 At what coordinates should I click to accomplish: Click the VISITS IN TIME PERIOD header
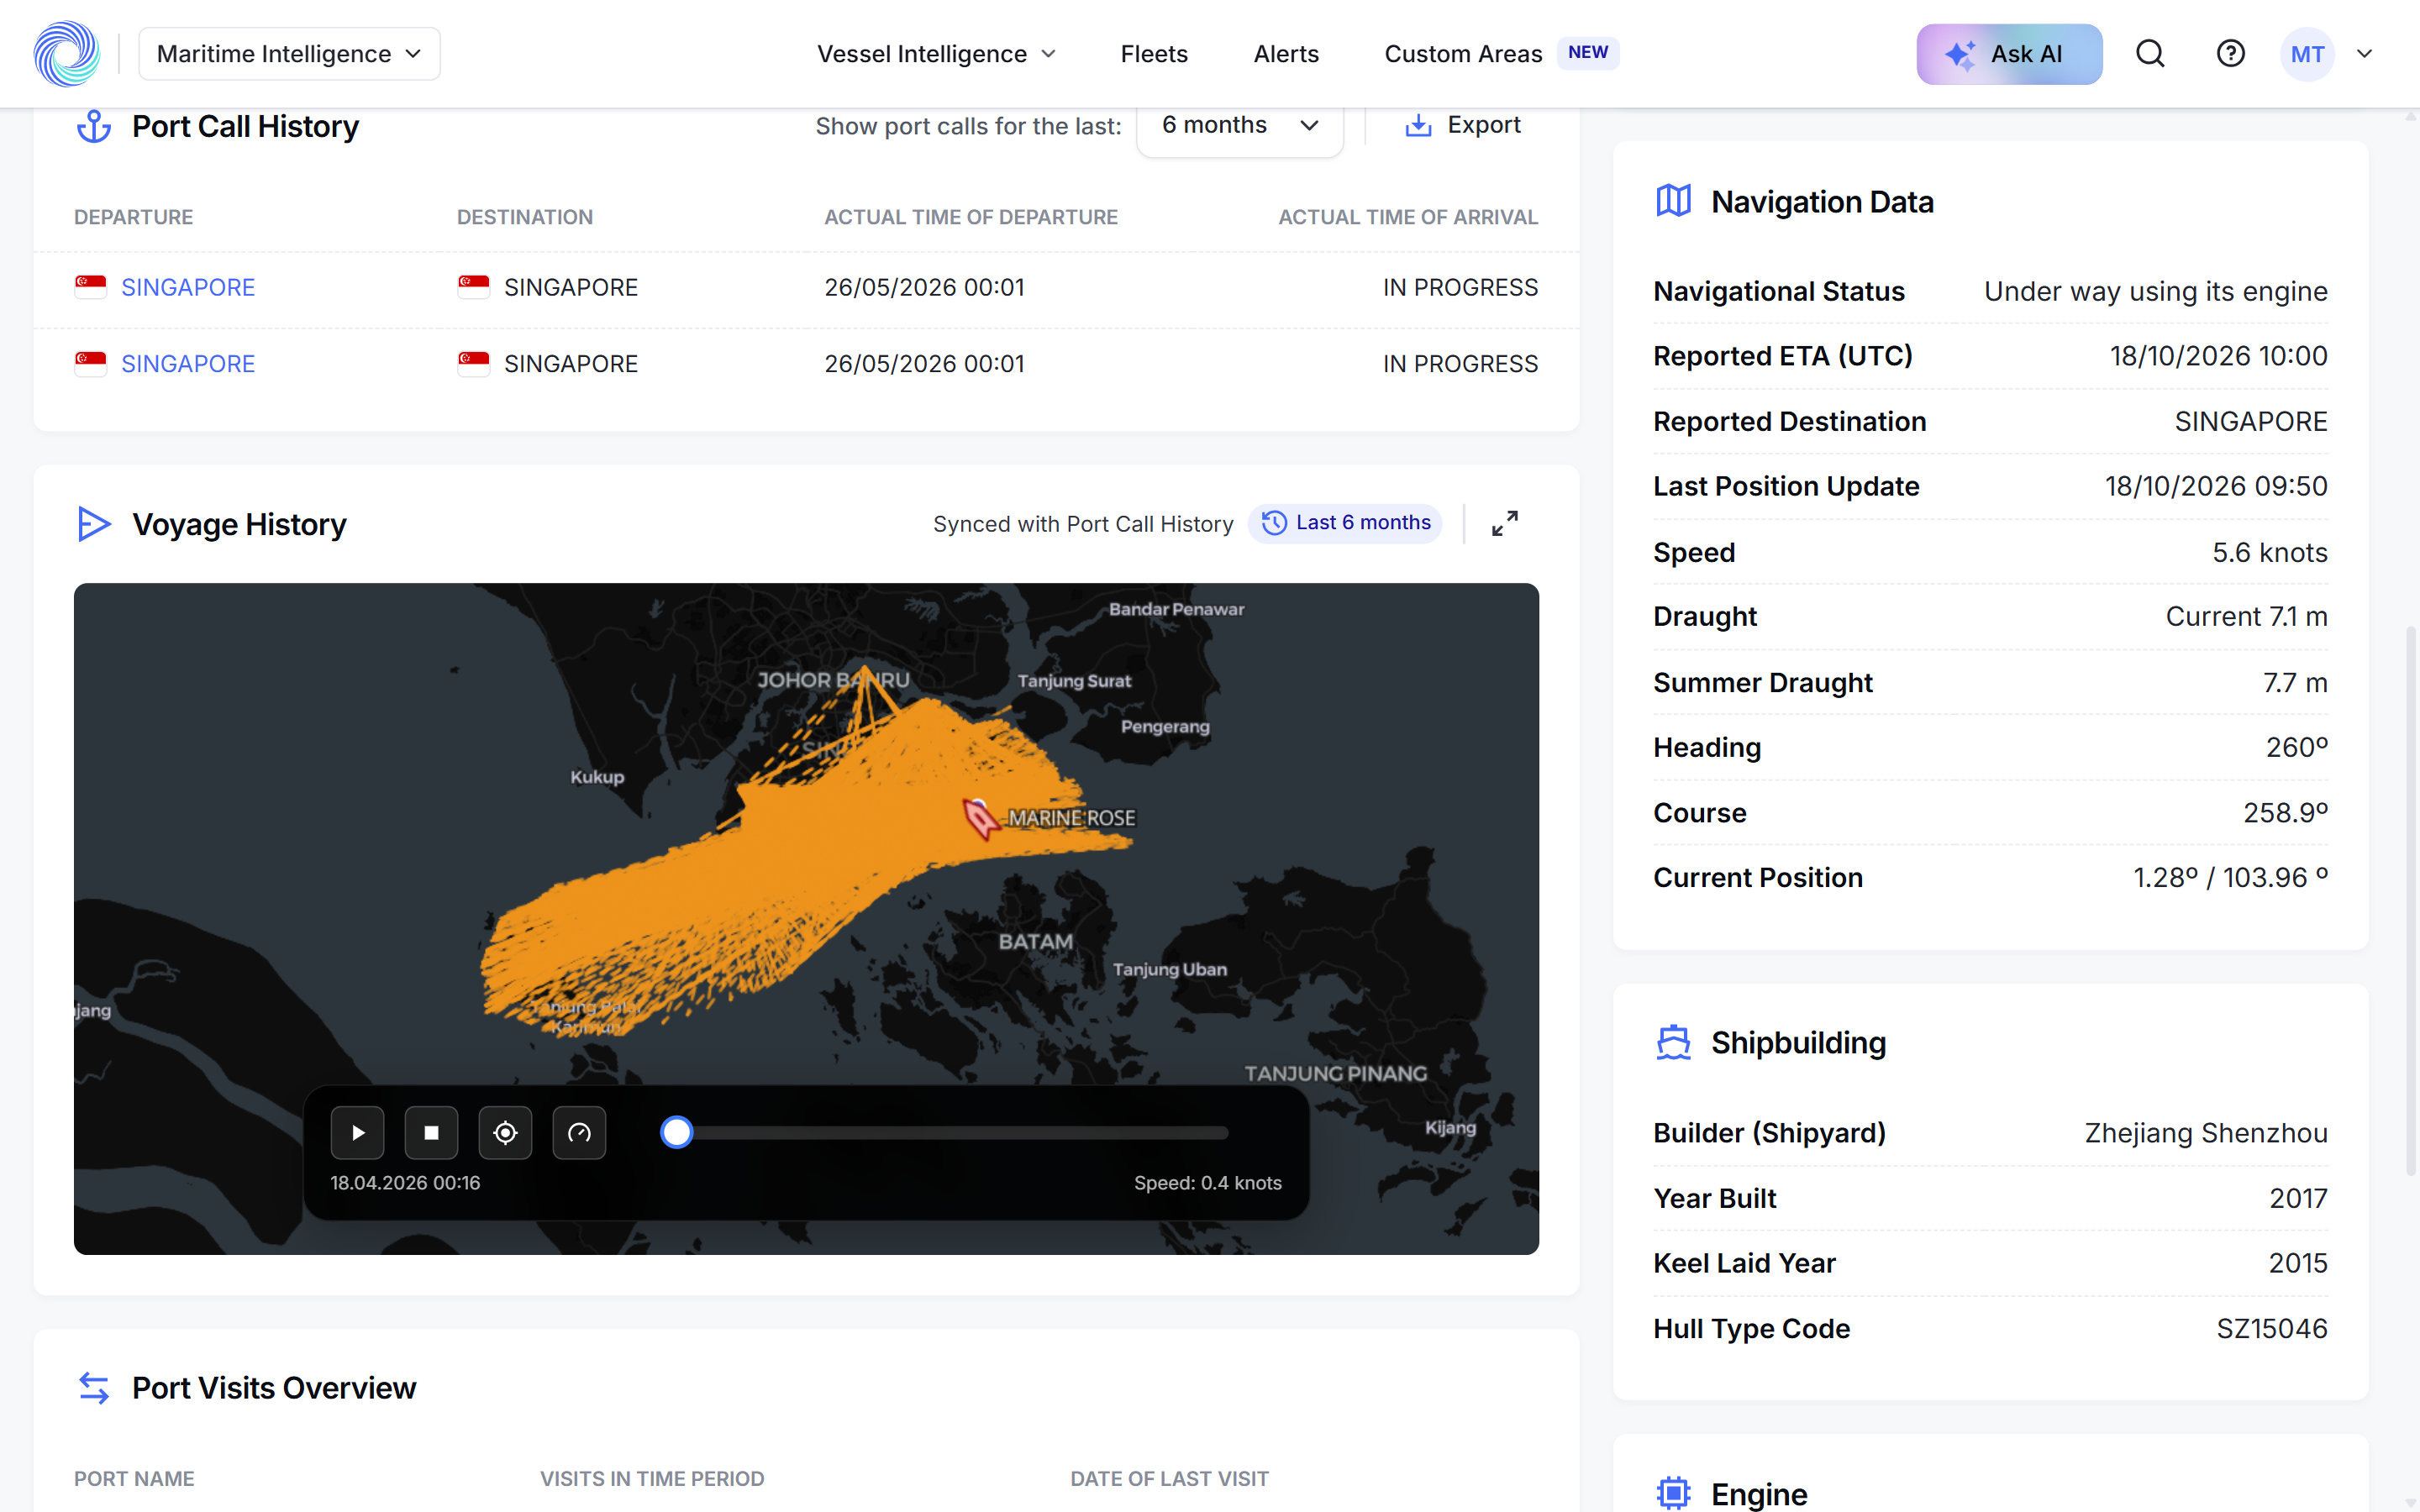coord(652,1478)
